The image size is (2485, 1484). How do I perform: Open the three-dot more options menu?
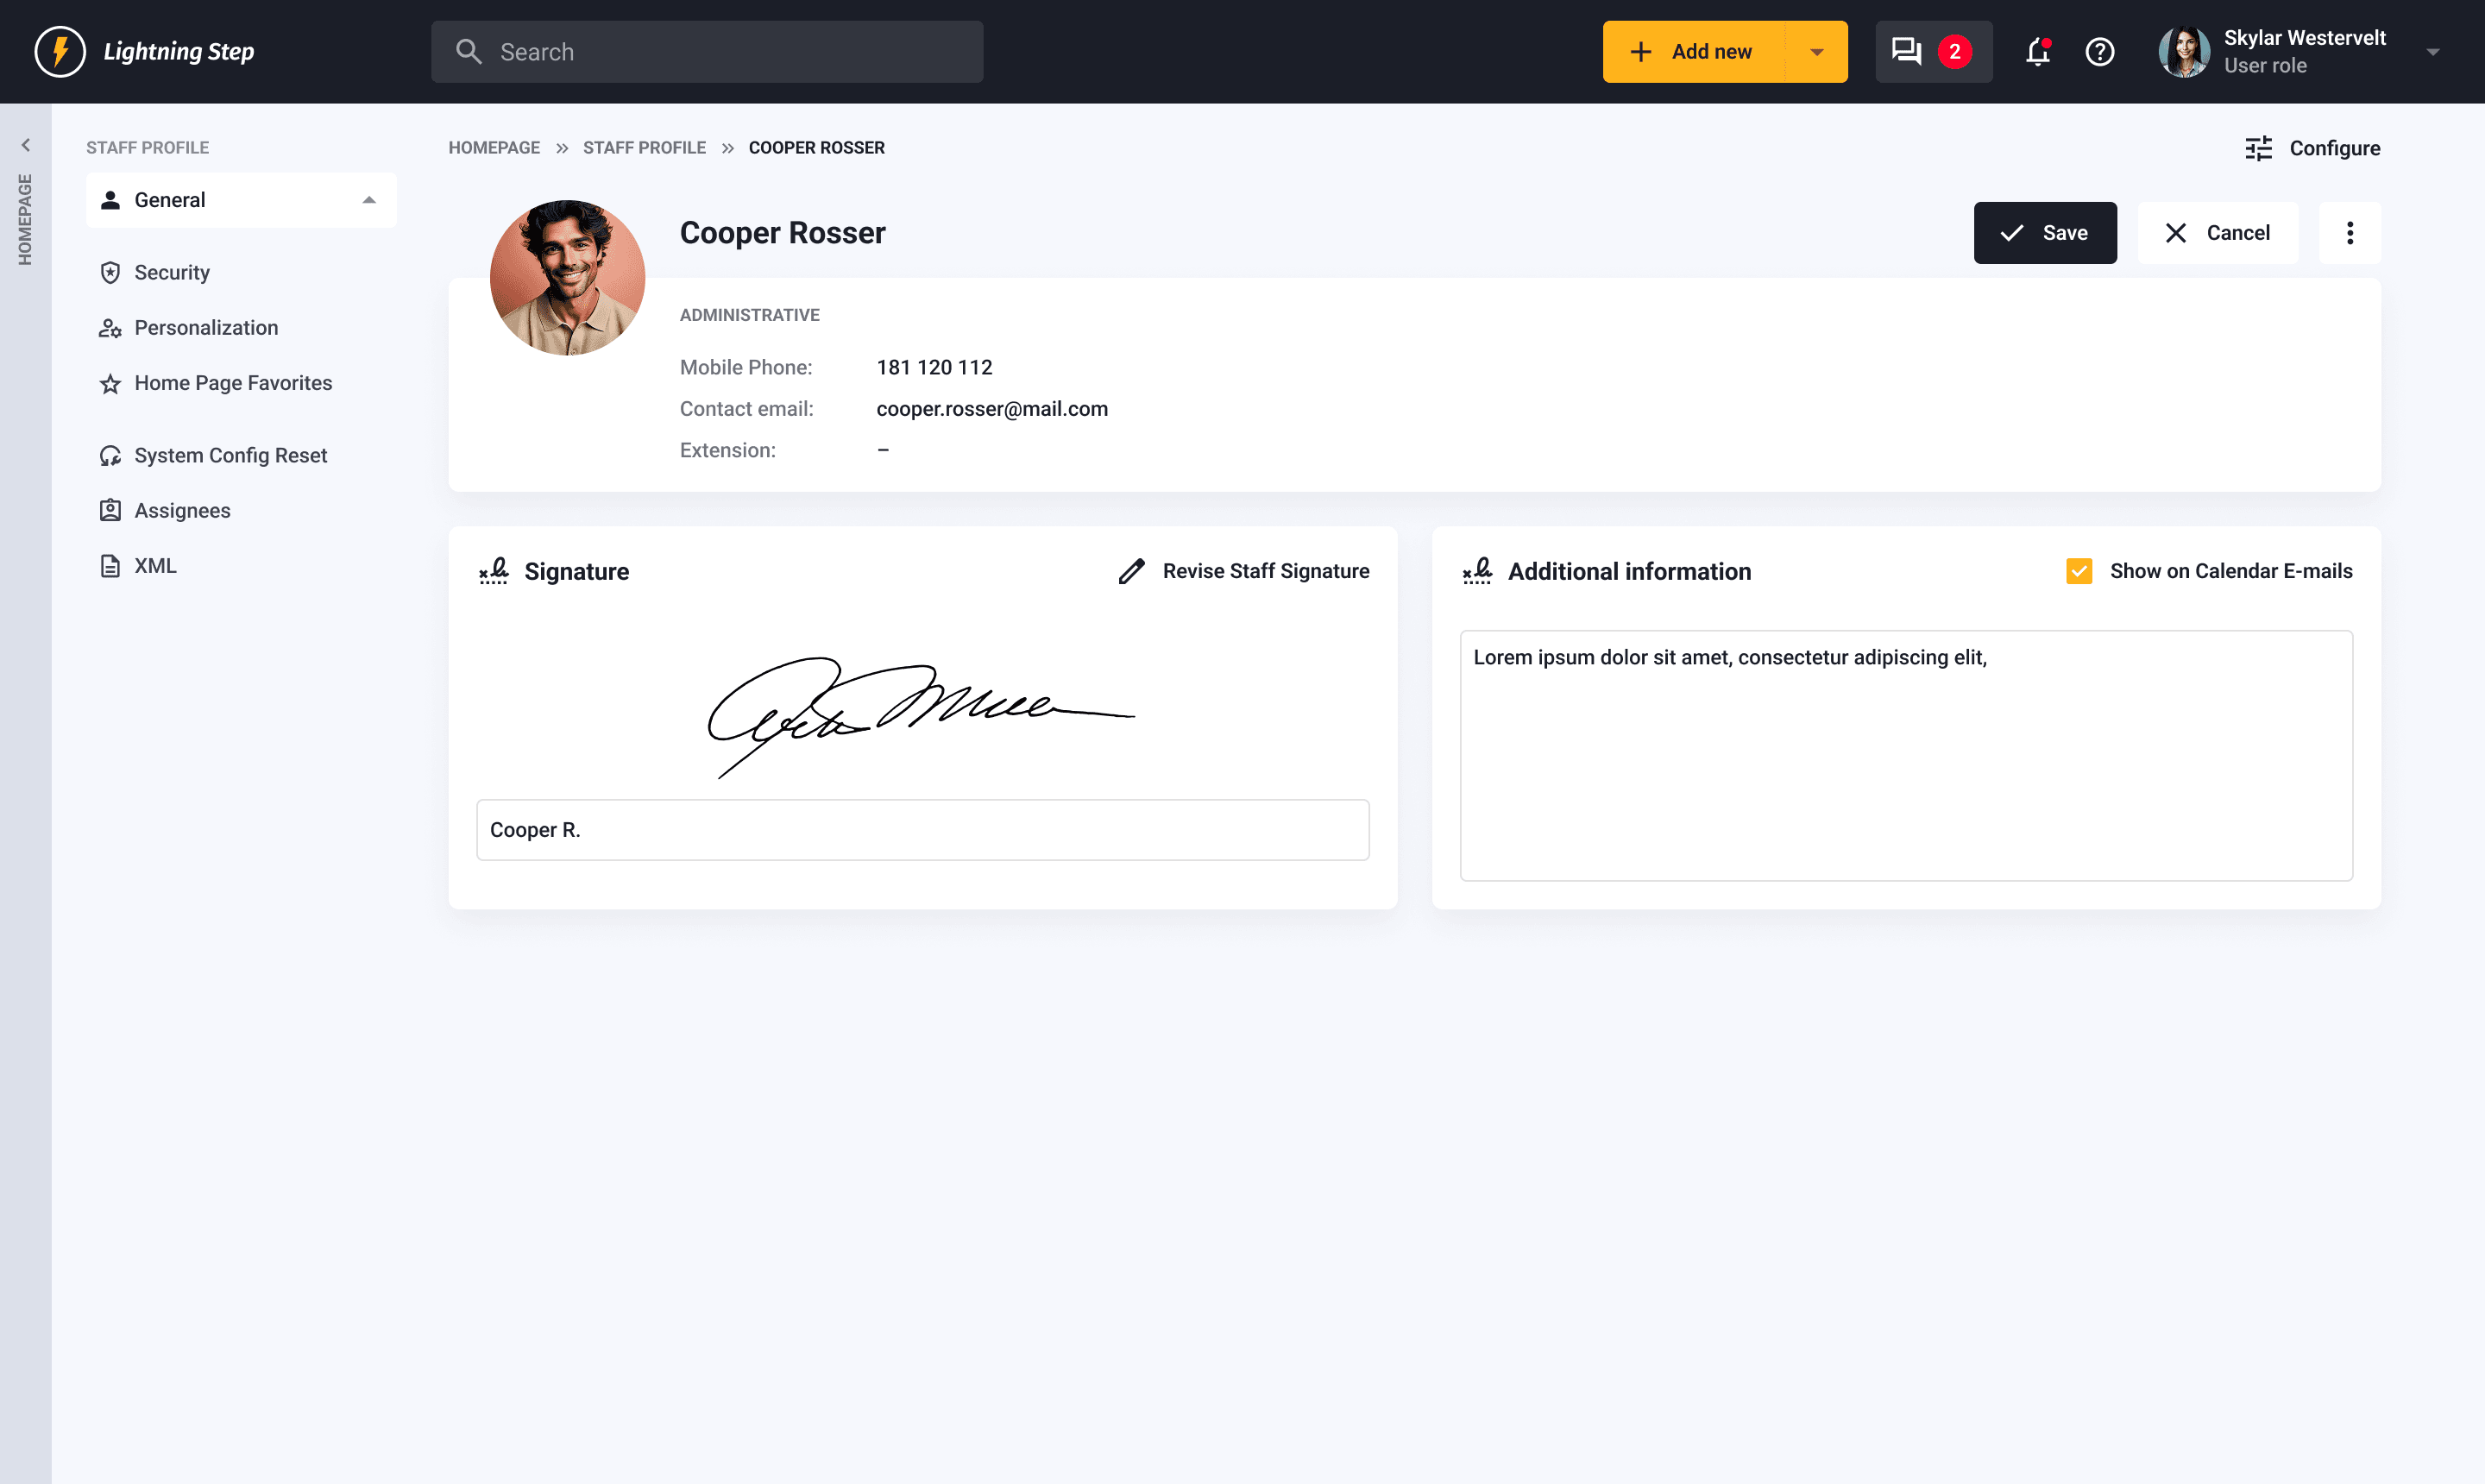pyautogui.click(x=2349, y=233)
